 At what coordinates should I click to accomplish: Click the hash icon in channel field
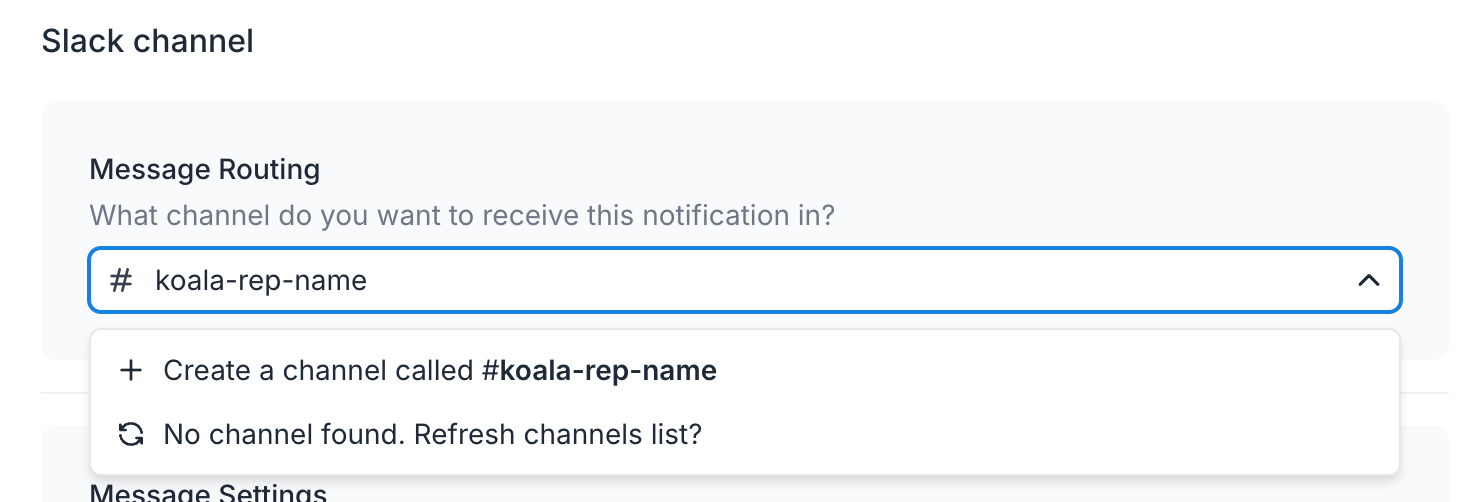click(x=121, y=281)
